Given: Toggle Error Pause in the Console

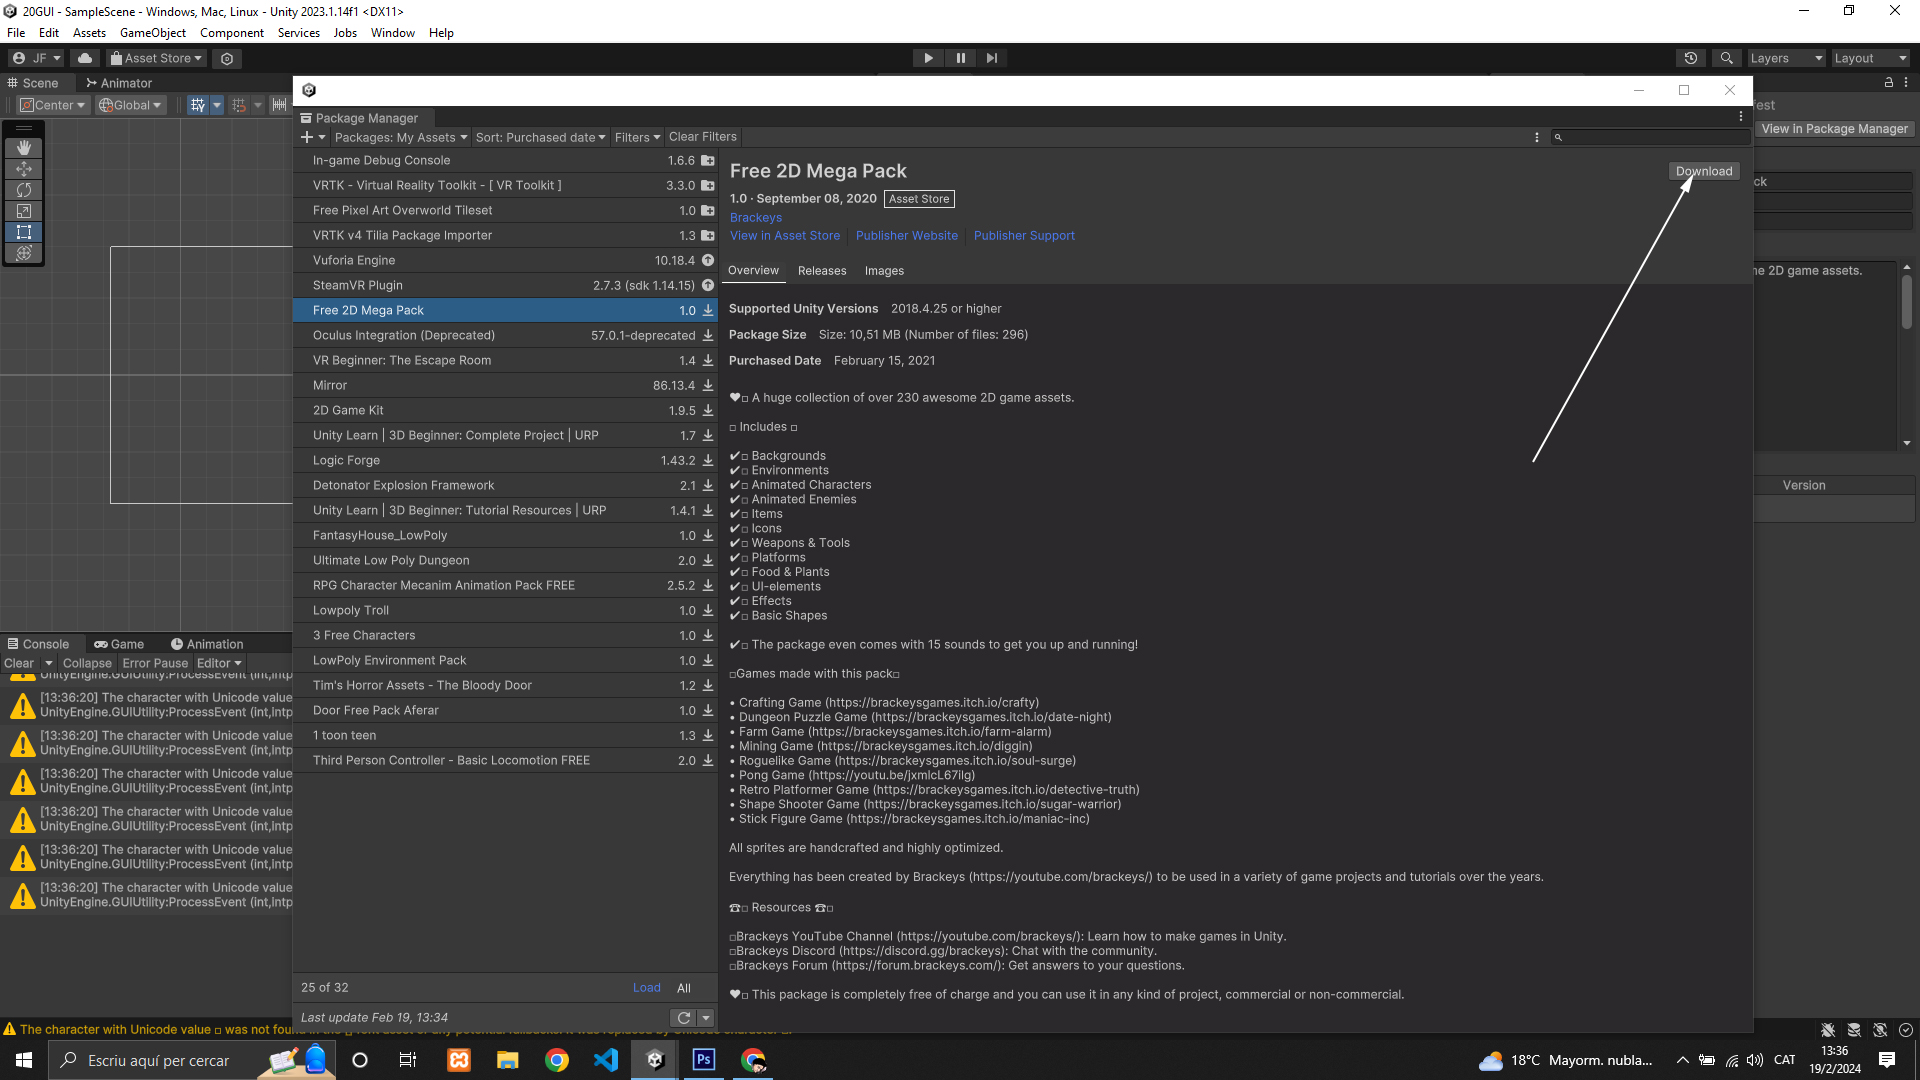Looking at the screenshot, I should click(x=155, y=663).
